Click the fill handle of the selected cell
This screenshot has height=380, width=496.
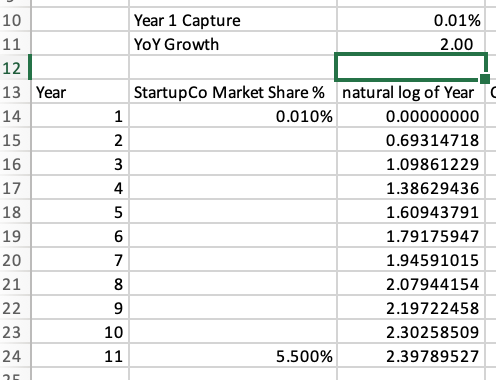[485, 79]
